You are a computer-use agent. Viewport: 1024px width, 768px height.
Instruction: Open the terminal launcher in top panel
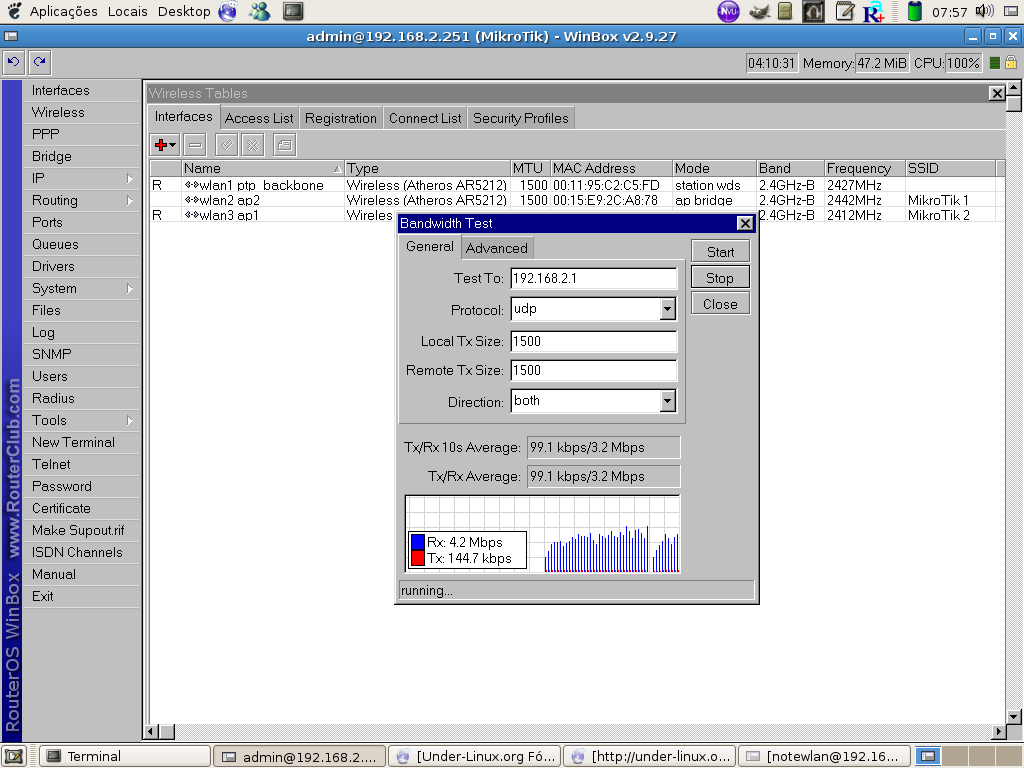pyautogui.click(x=293, y=12)
